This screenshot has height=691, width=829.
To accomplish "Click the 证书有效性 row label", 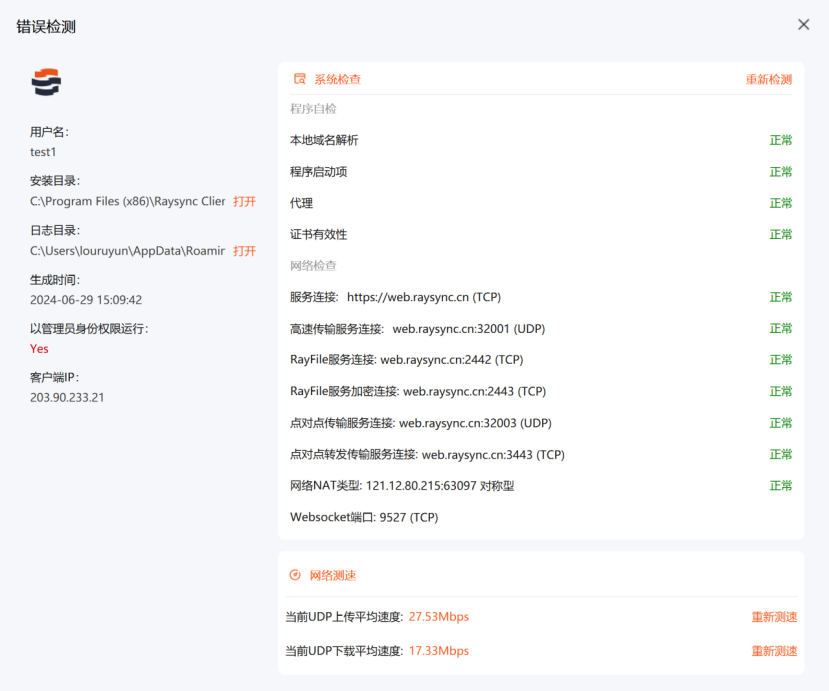I will (x=318, y=234).
